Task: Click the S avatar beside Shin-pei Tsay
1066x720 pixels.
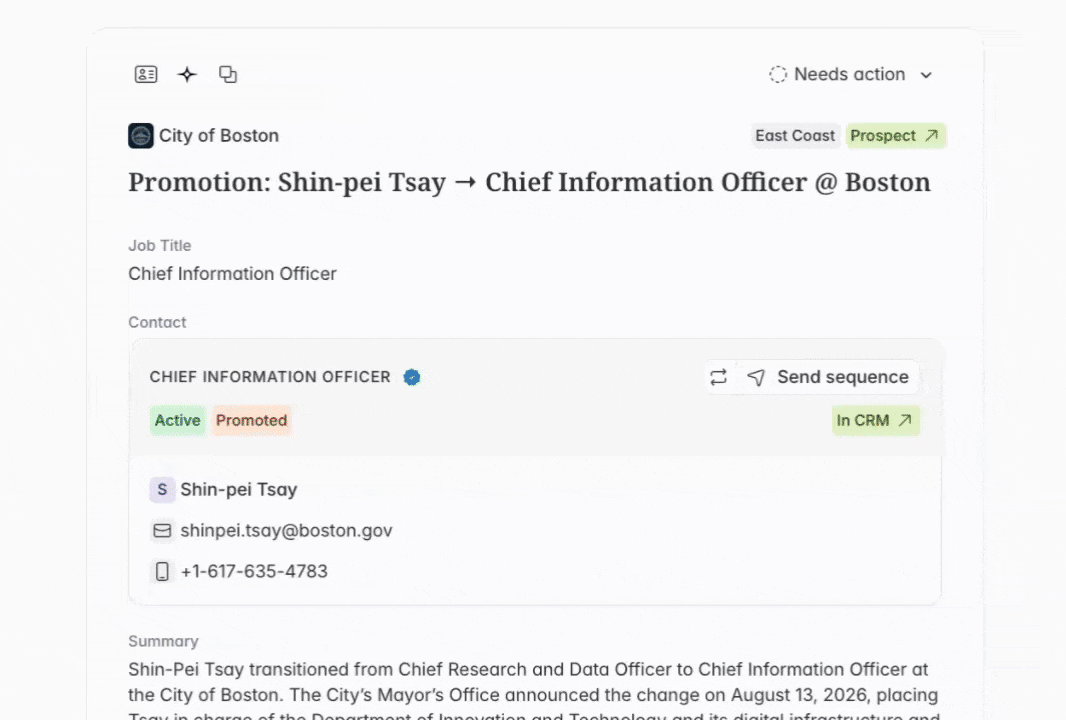Action: click(x=162, y=490)
